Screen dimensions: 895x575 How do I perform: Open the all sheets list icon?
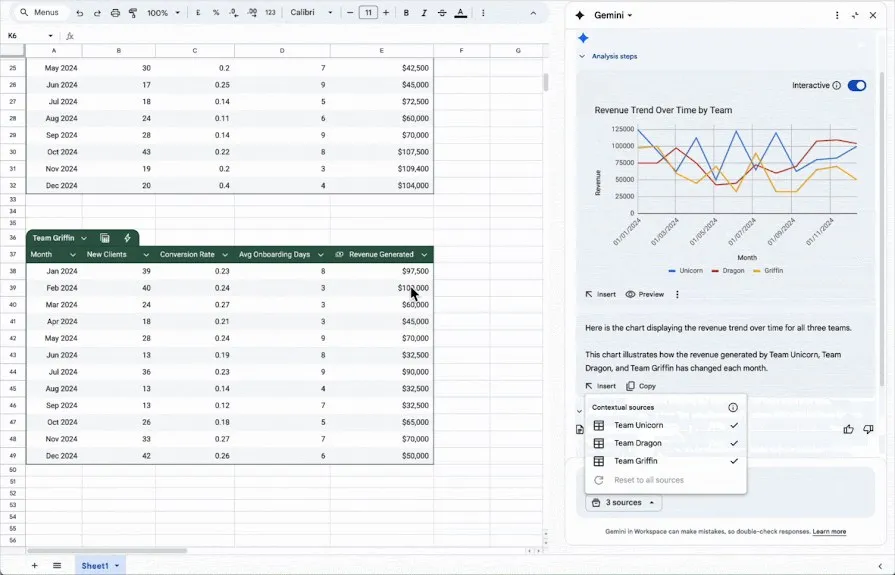point(57,565)
